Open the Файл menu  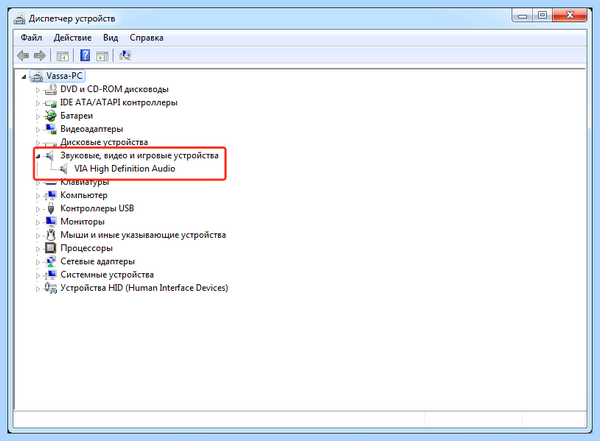[31, 38]
